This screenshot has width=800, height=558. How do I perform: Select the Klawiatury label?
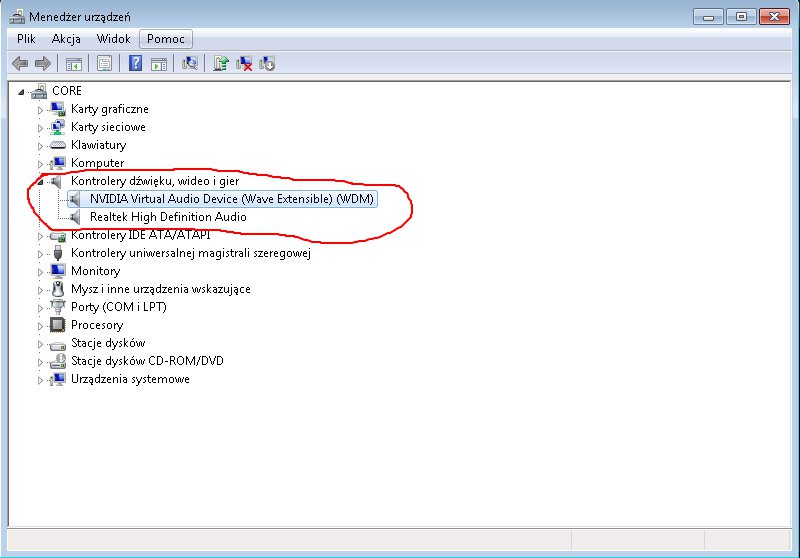point(98,145)
